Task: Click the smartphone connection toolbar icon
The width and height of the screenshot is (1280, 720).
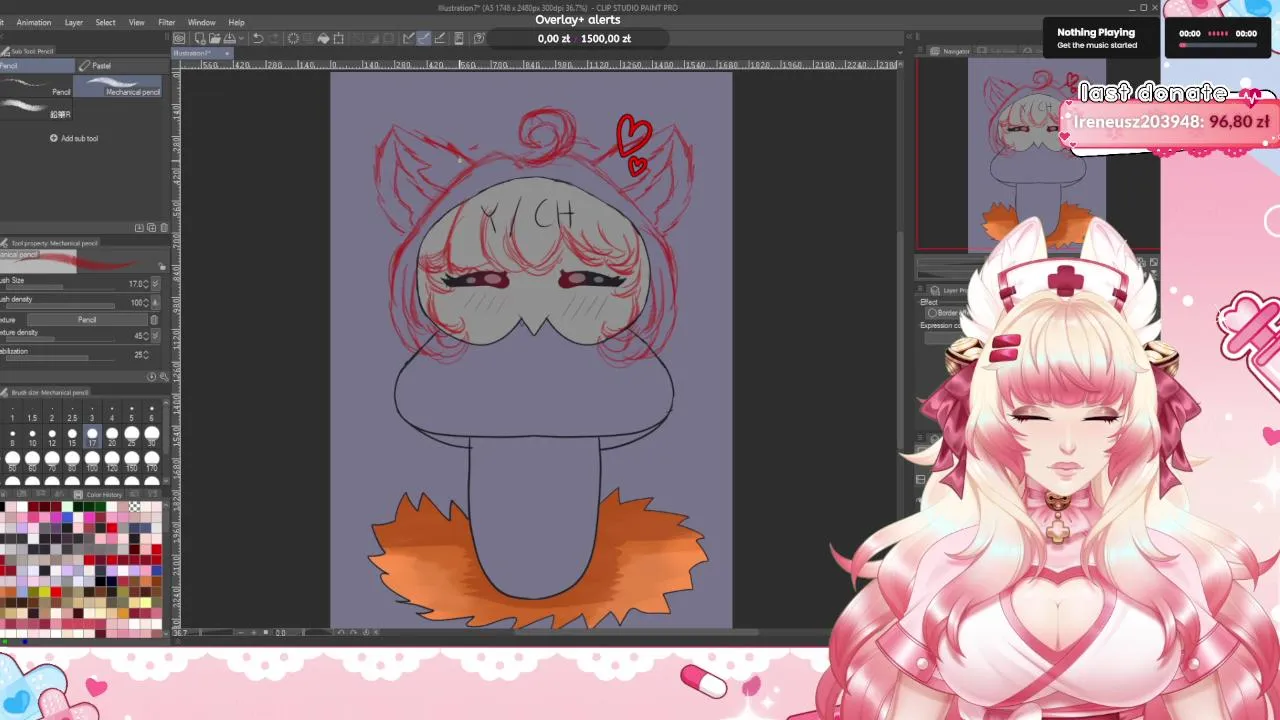Action: pyautogui.click(x=459, y=38)
